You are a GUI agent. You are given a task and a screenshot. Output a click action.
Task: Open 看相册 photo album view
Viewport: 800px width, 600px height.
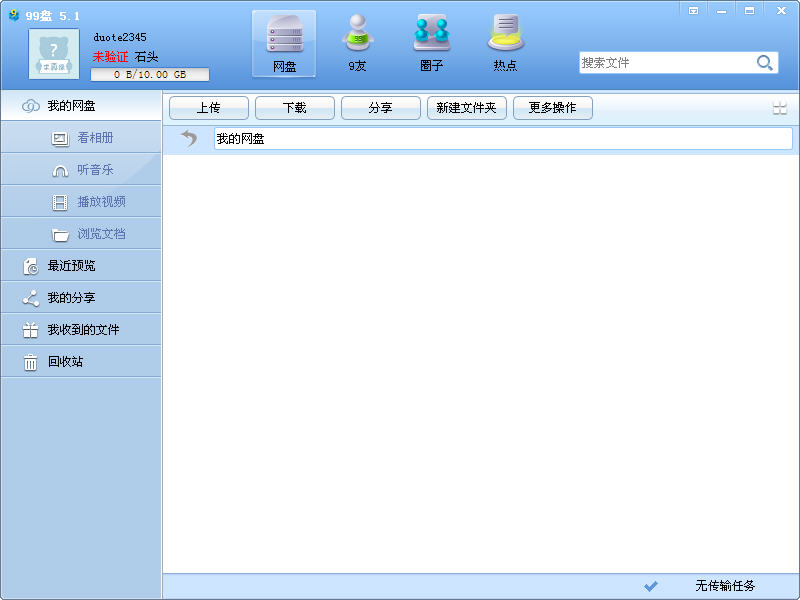click(x=81, y=138)
